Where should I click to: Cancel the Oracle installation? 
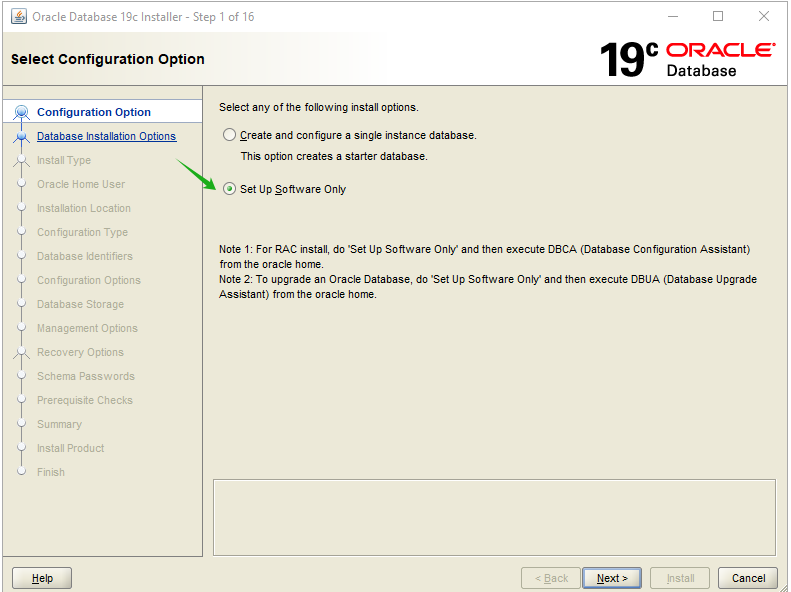tap(748, 578)
